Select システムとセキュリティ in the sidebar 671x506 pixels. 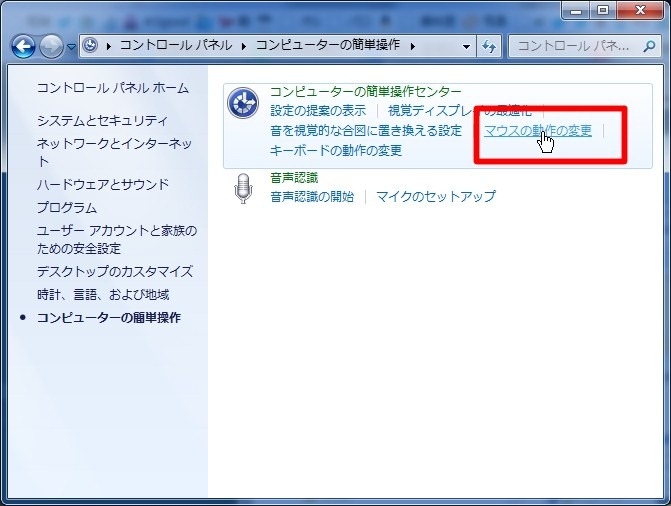point(102,120)
